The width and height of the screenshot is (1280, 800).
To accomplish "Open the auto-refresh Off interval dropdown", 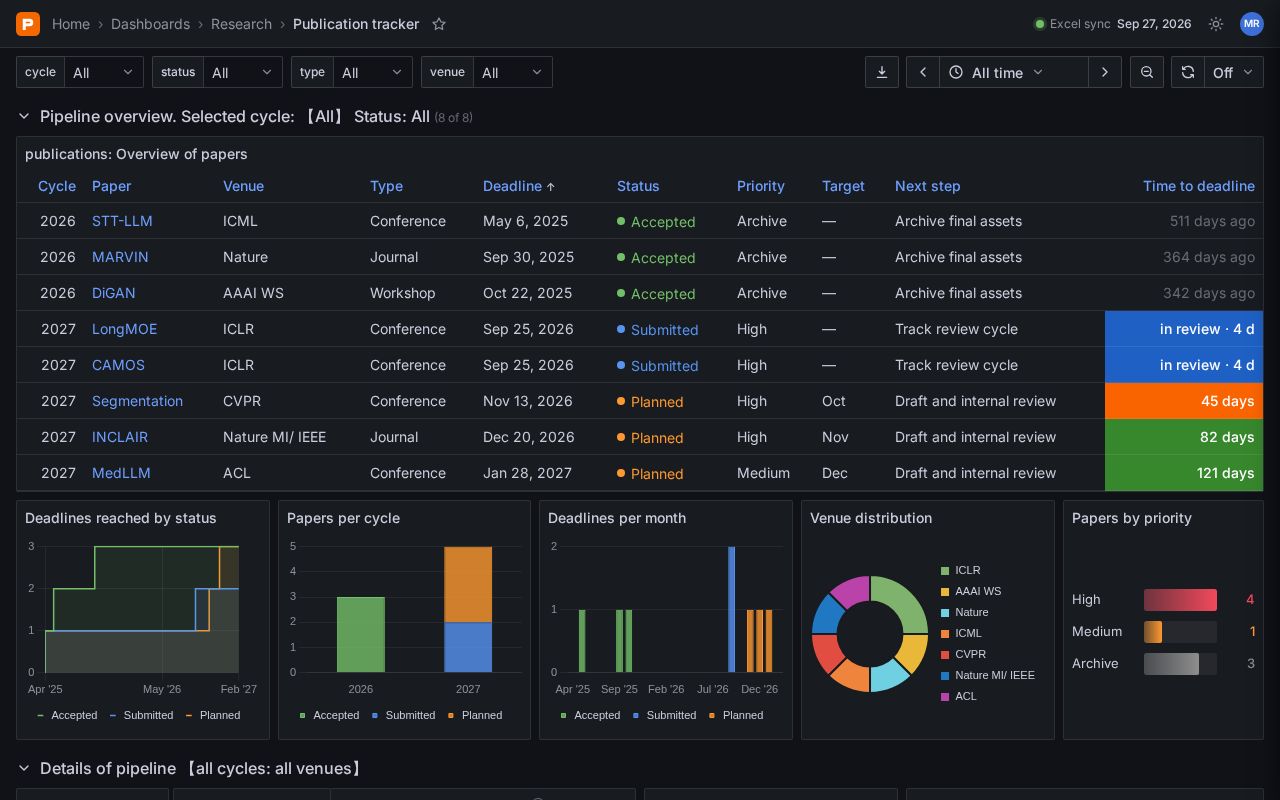I will pyautogui.click(x=1234, y=72).
